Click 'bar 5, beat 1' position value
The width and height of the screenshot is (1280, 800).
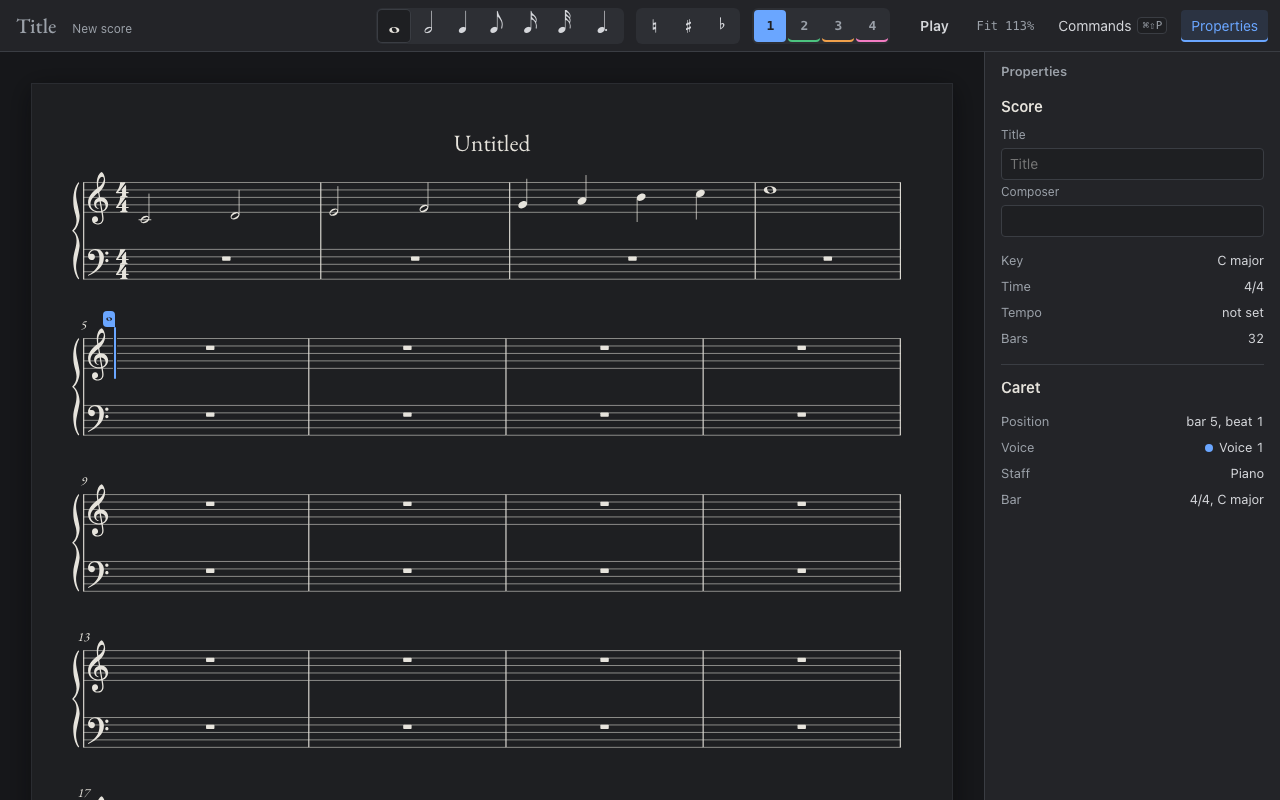[x=1225, y=421]
